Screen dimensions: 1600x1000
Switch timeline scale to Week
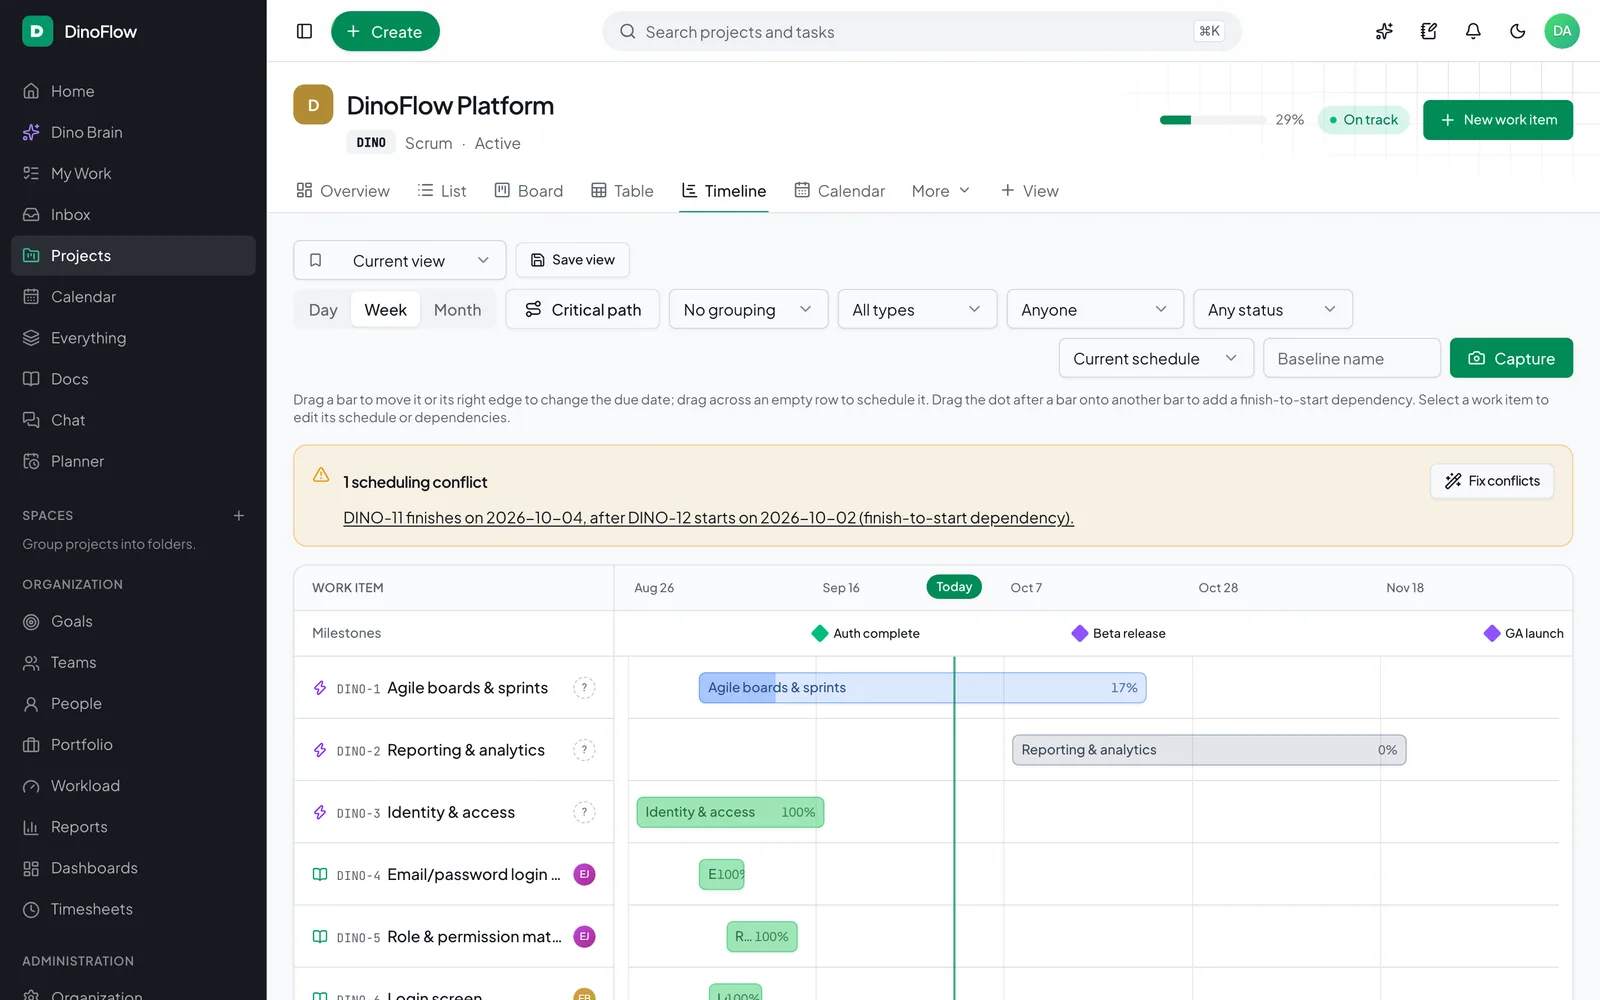385,310
